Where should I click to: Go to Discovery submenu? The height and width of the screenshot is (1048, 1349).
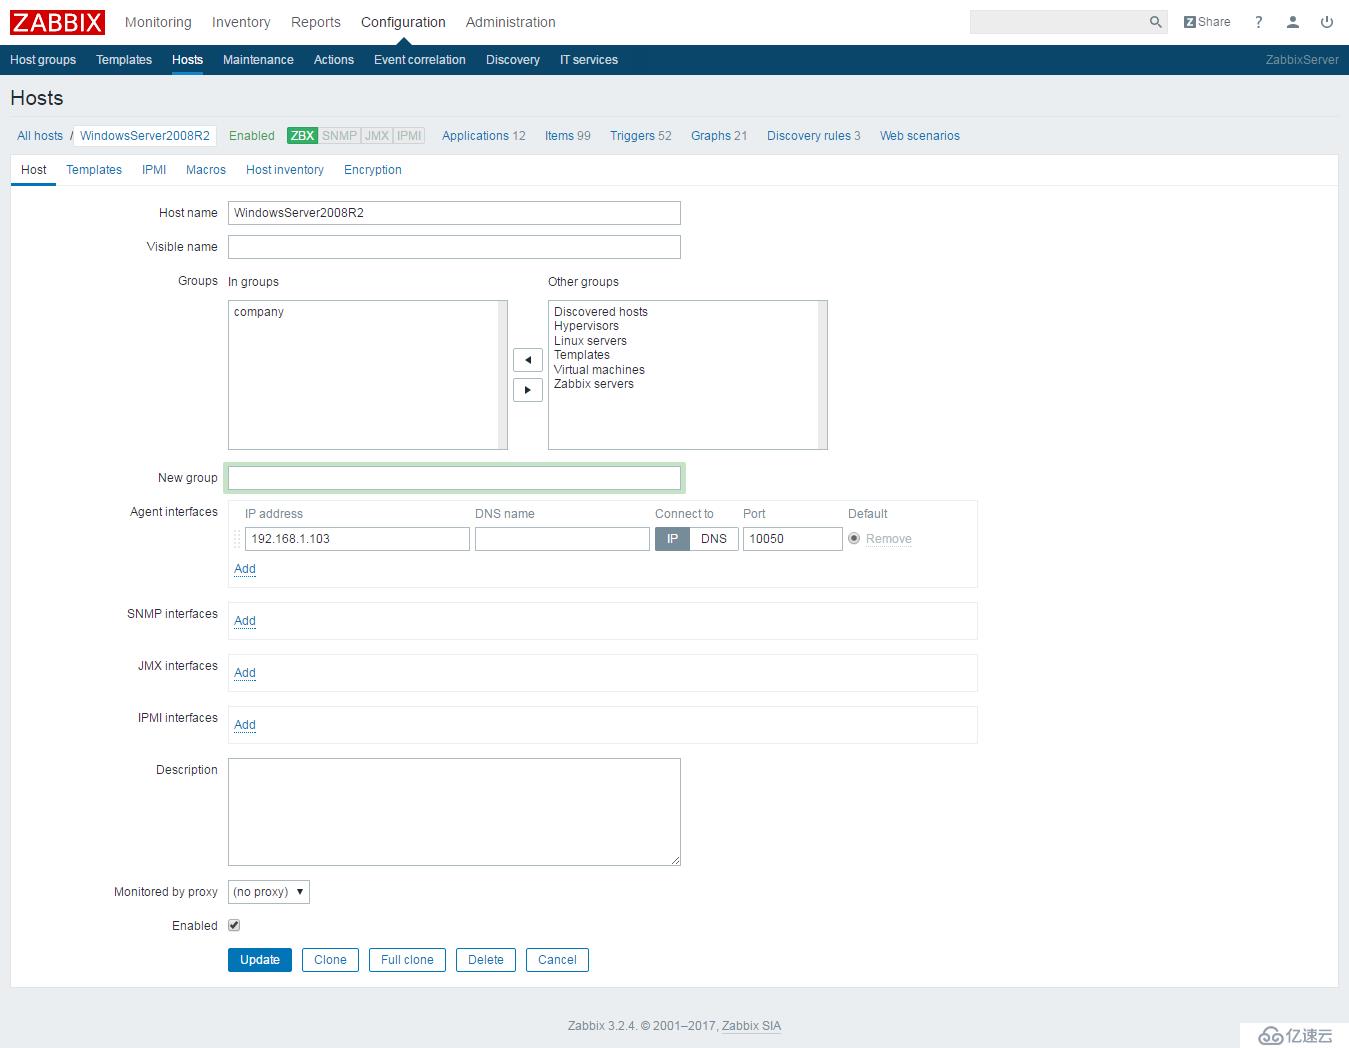[513, 60]
